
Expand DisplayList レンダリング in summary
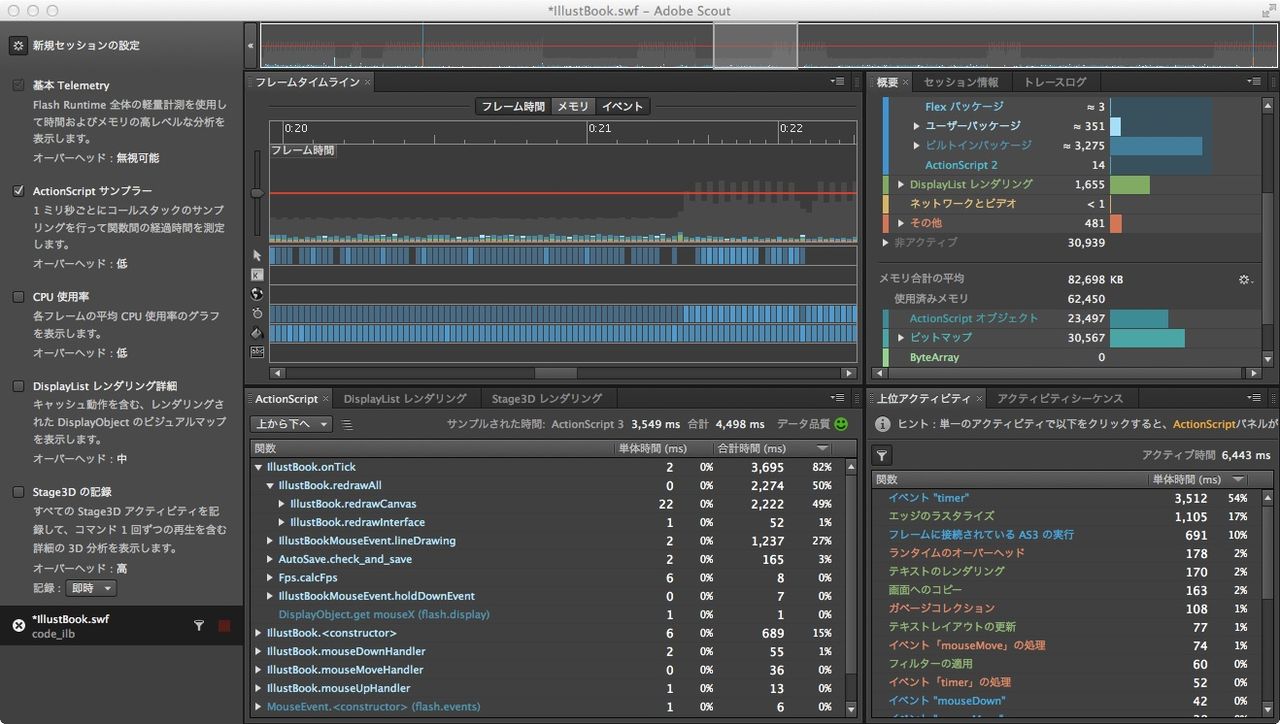click(x=901, y=185)
